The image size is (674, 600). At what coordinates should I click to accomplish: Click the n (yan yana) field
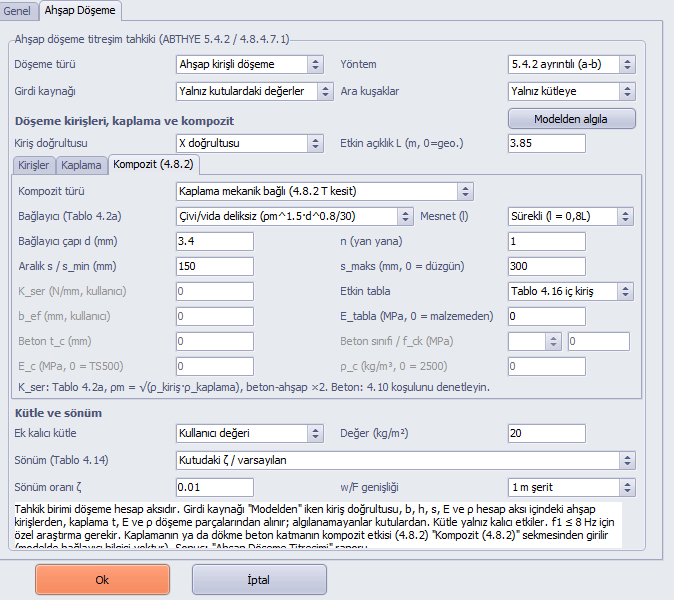coord(546,241)
